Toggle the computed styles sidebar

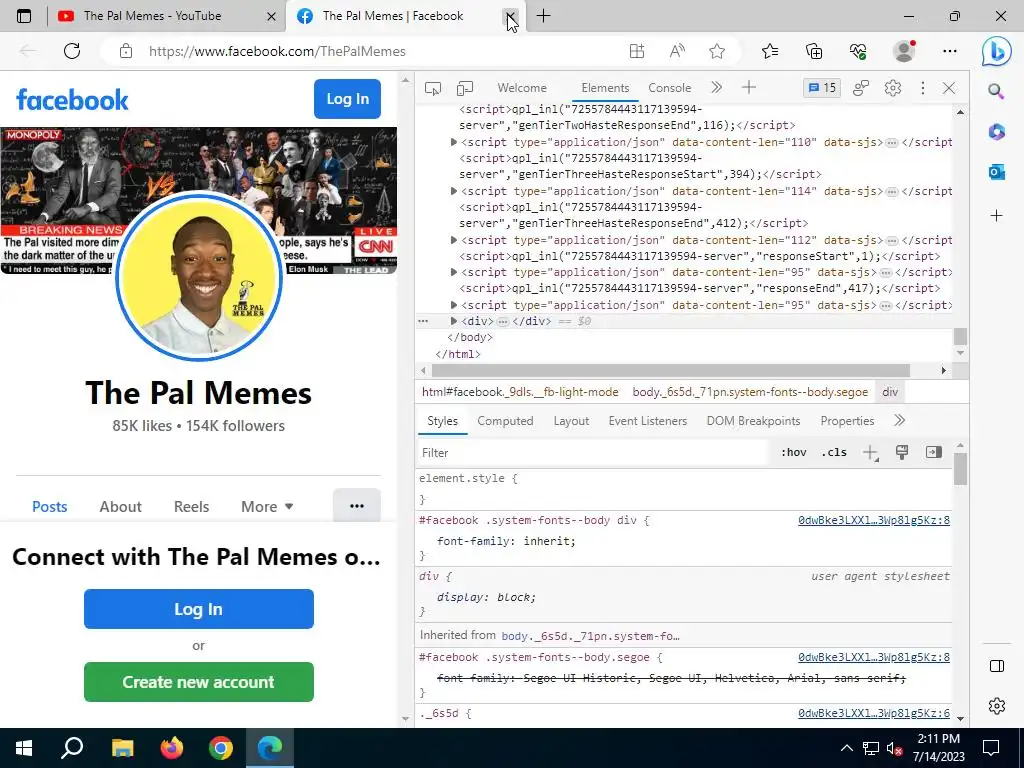tap(934, 452)
